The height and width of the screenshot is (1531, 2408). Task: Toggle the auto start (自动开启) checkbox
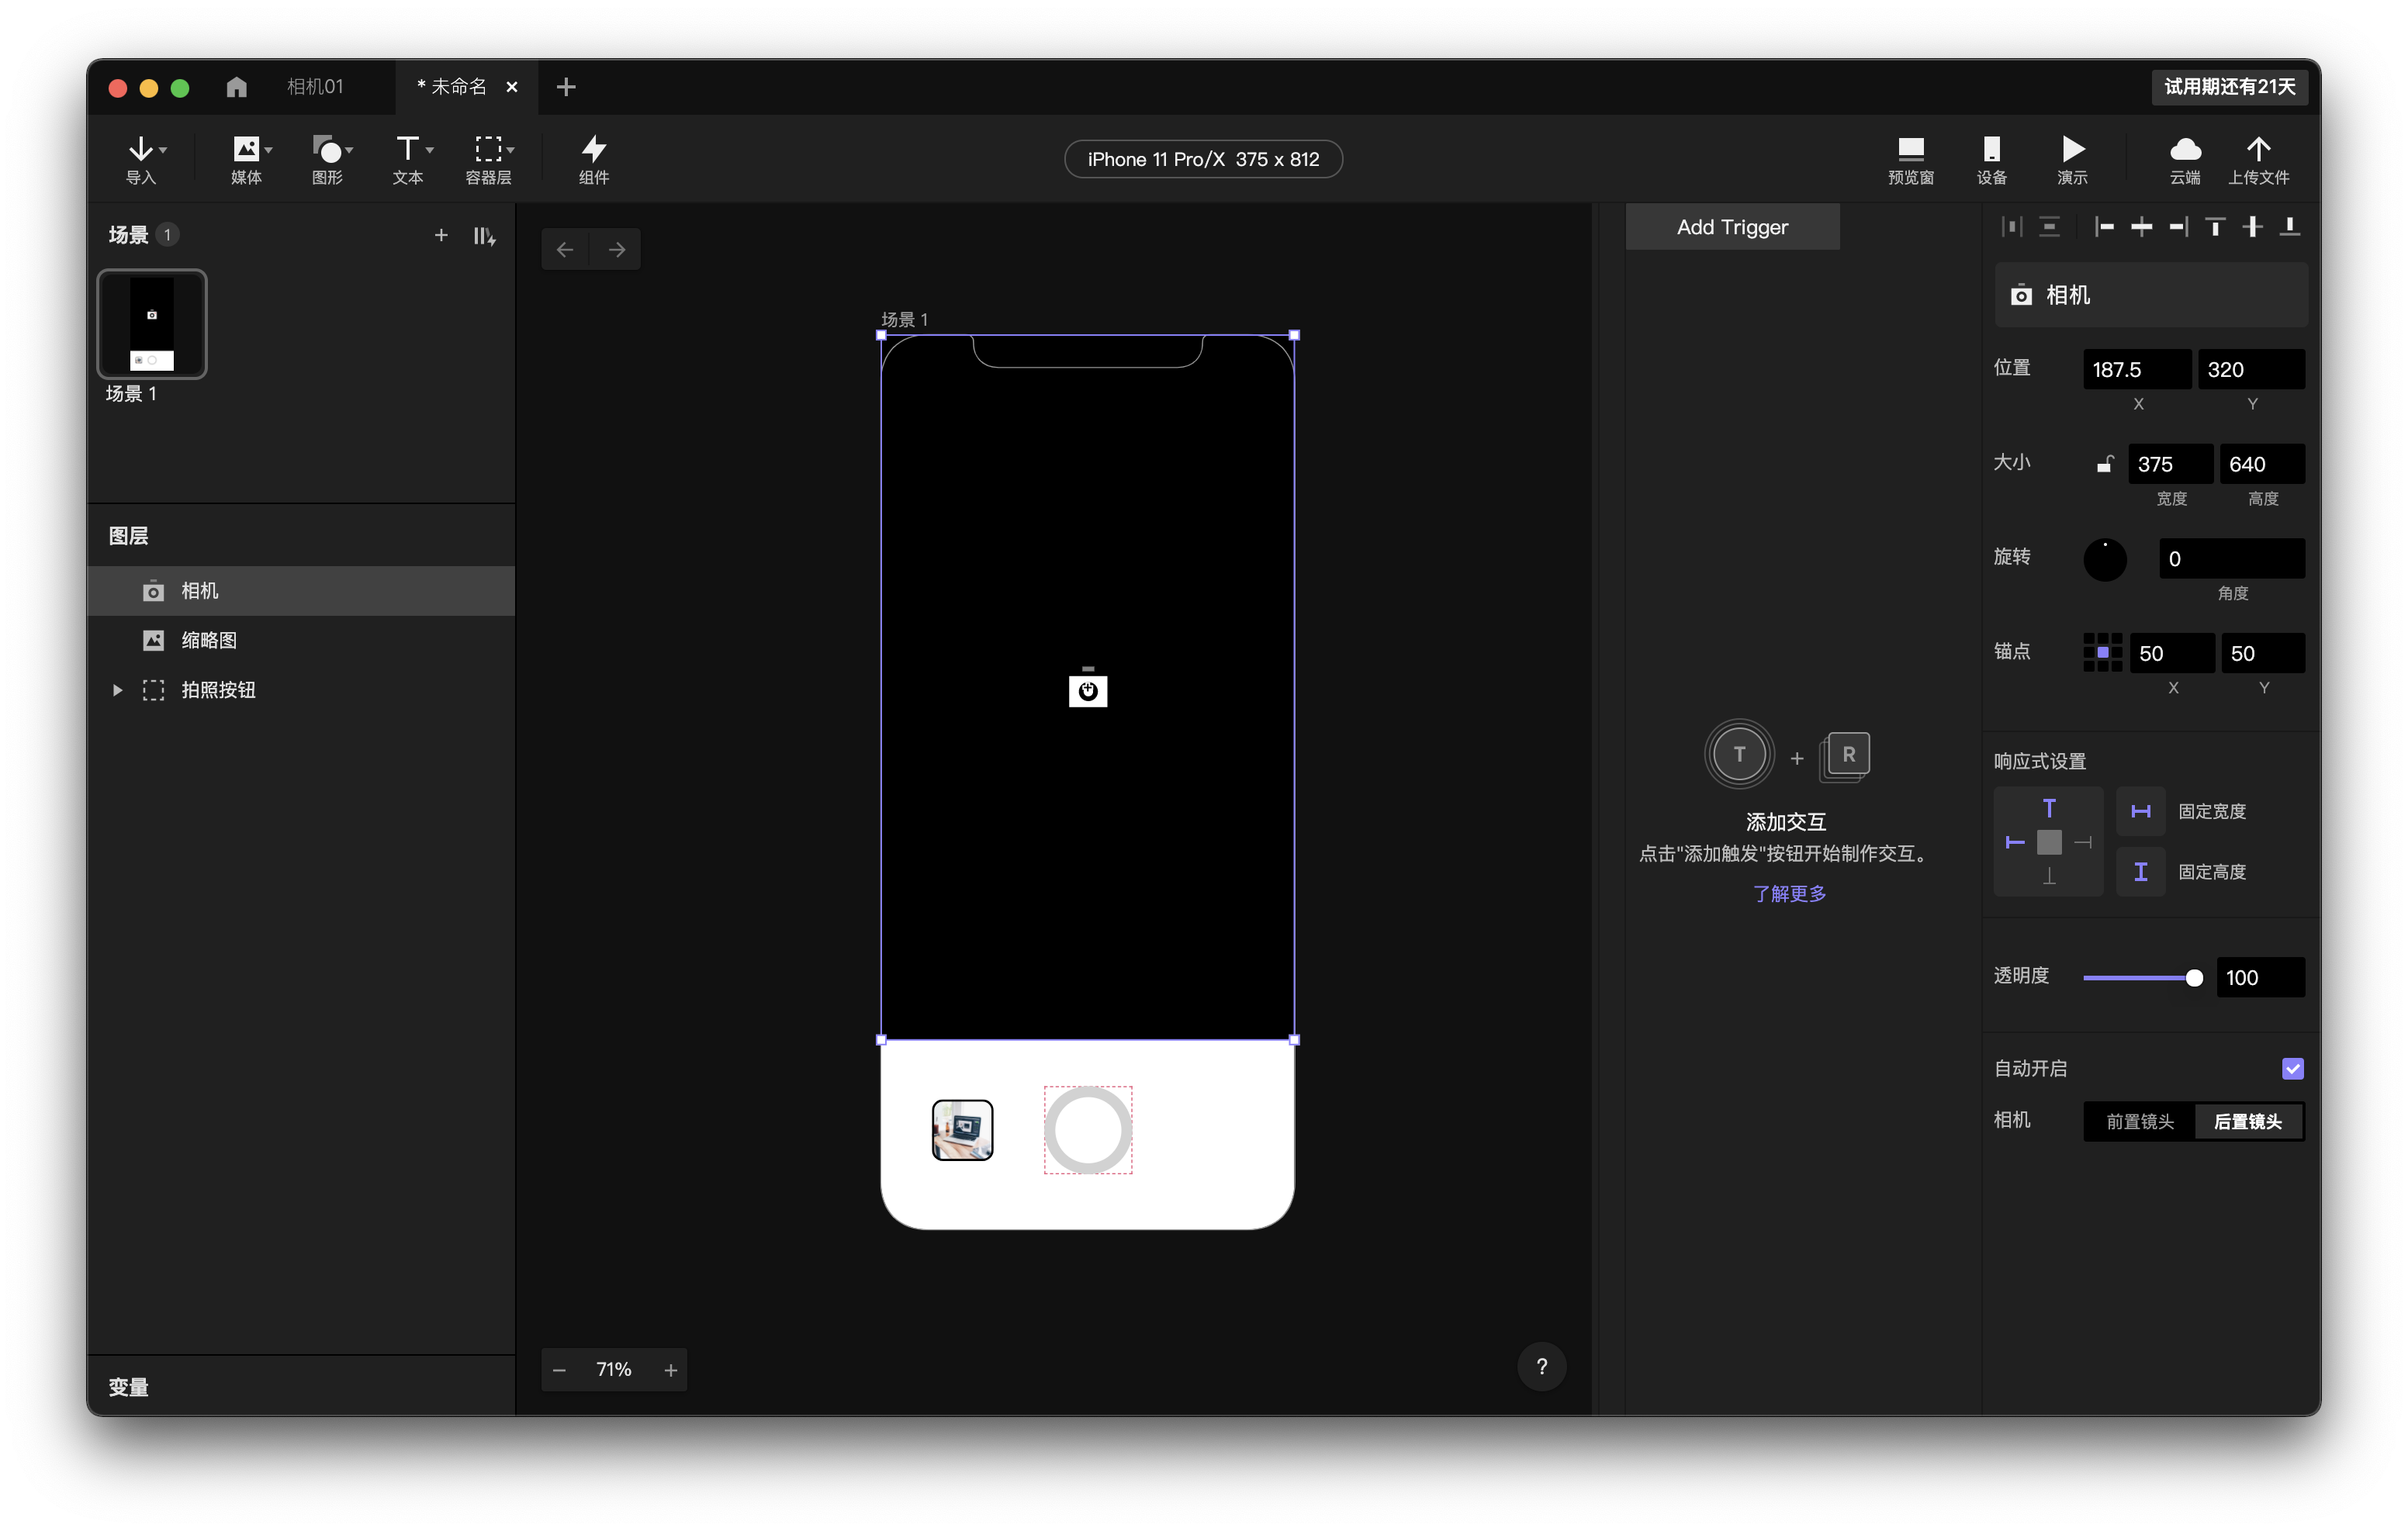tap(2292, 1068)
